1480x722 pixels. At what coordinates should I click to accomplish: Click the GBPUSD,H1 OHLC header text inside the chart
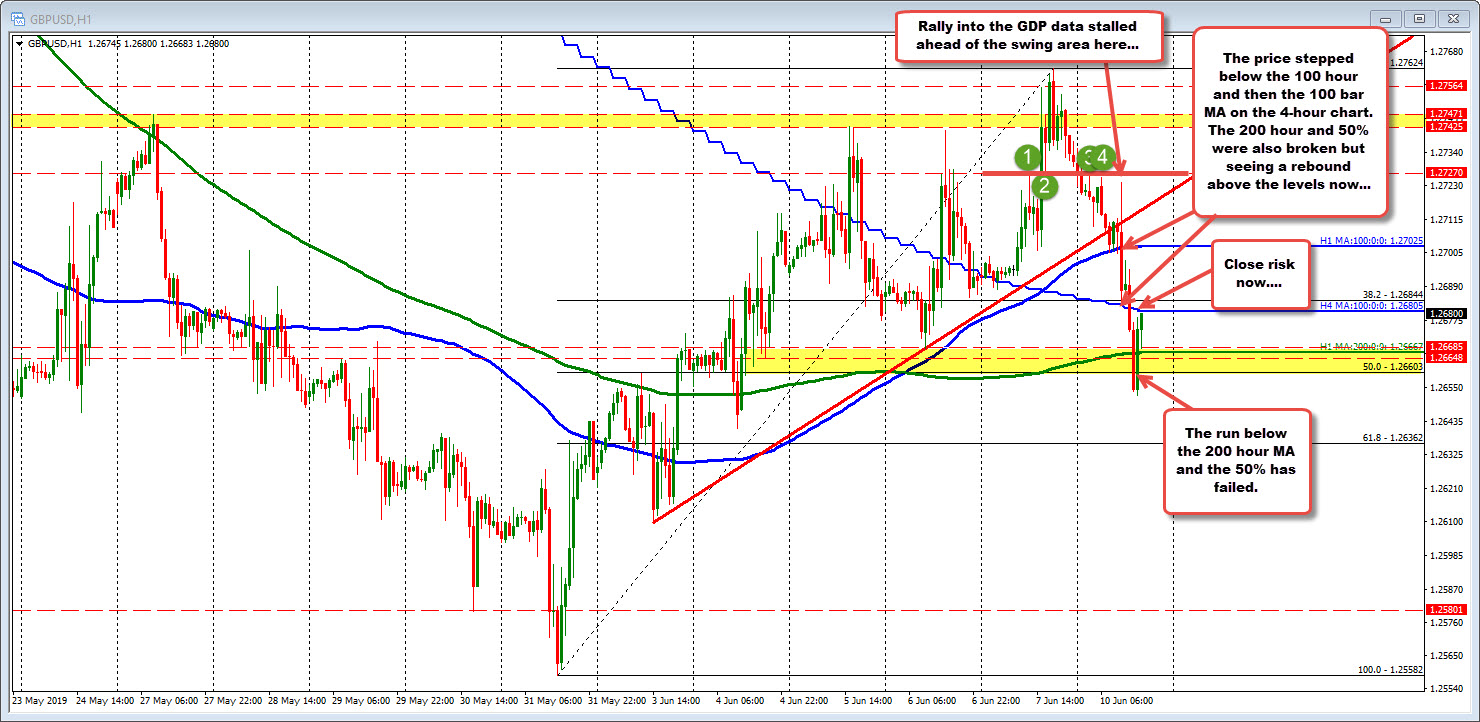(128, 43)
